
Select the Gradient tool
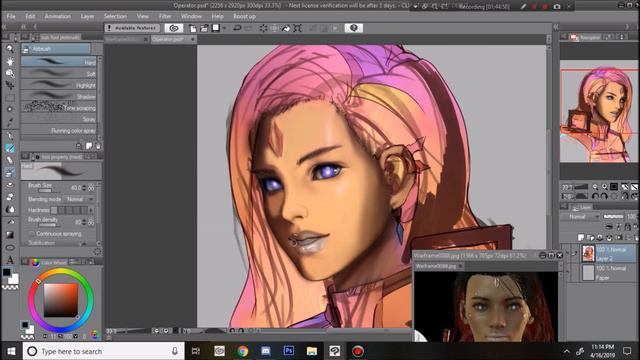(x=10, y=235)
